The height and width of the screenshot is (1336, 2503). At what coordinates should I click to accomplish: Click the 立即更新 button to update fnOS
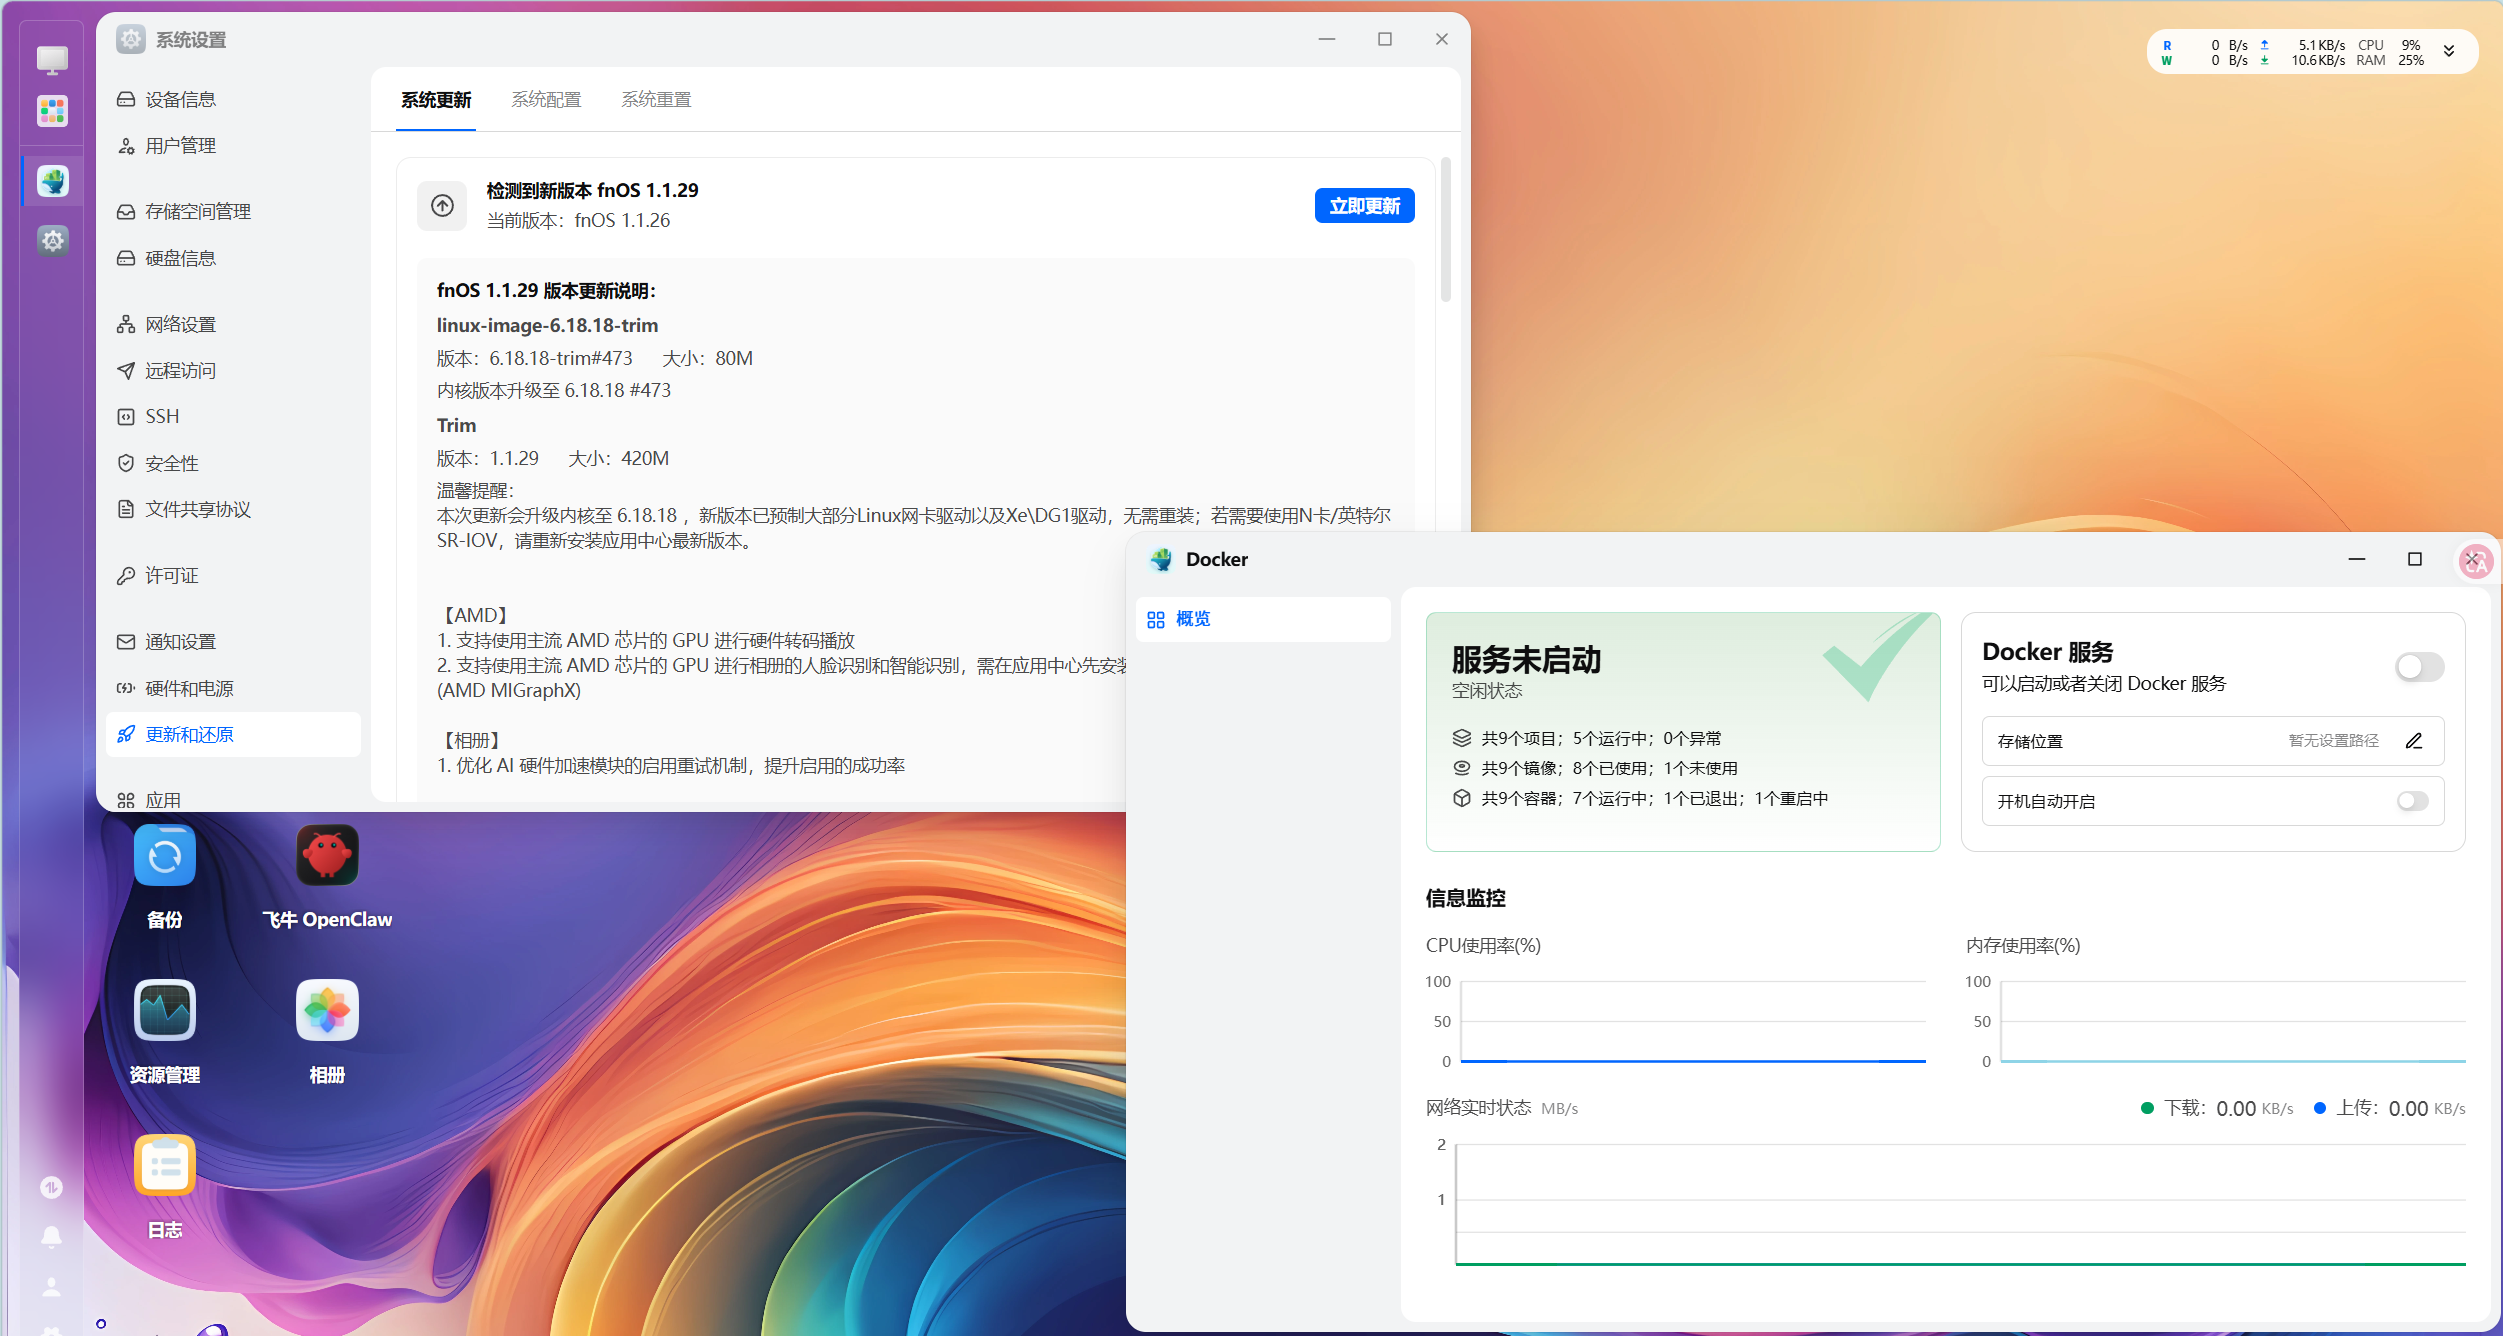[x=1364, y=205]
